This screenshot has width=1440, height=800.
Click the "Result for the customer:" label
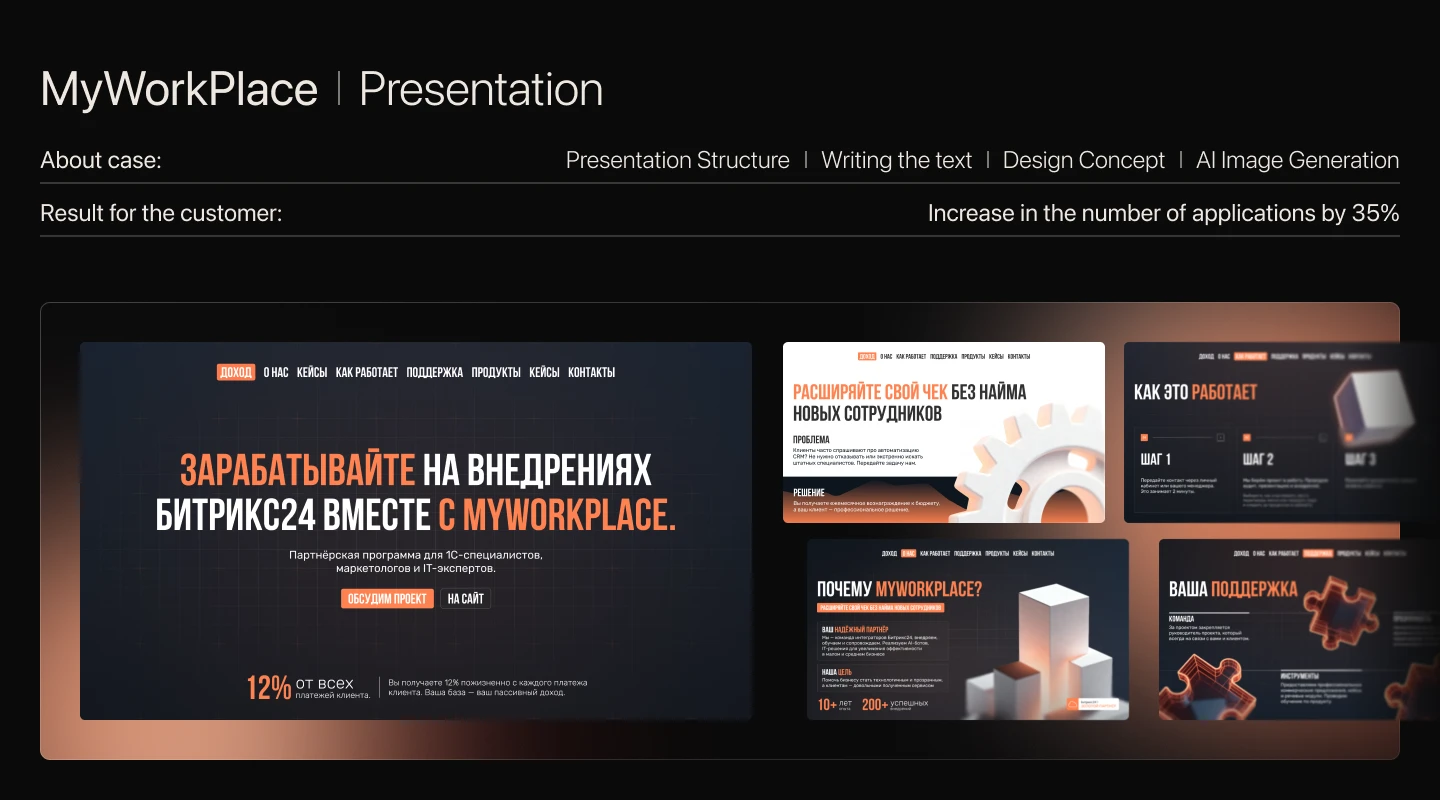pos(161,213)
